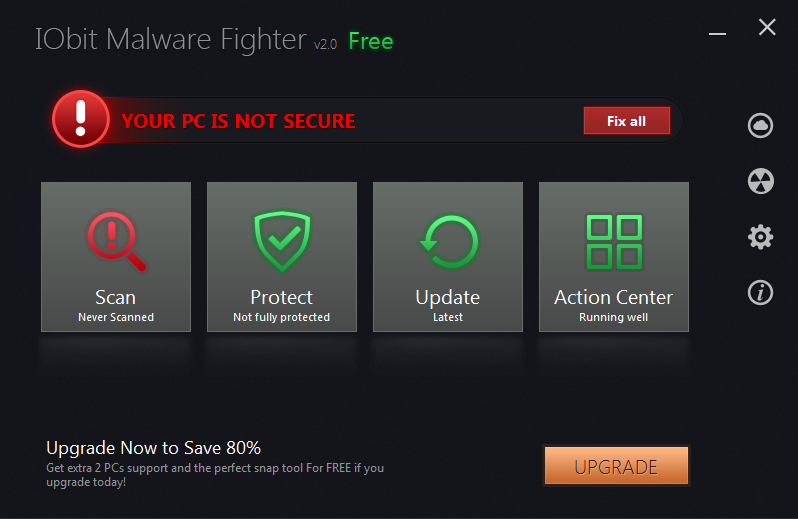The image size is (798, 519).
Task: Click the orange UPGRADE button
Action: click(x=616, y=466)
